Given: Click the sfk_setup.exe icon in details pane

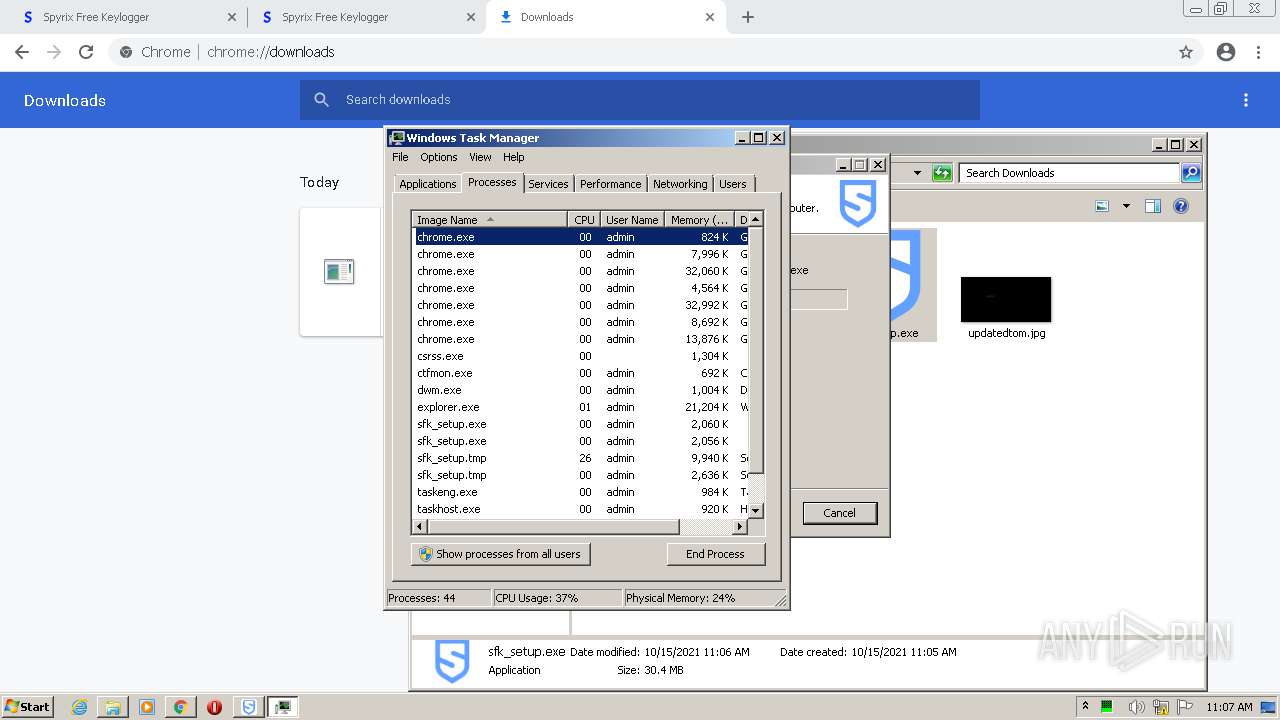Looking at the screenshot, I should (x=452, y=661).
